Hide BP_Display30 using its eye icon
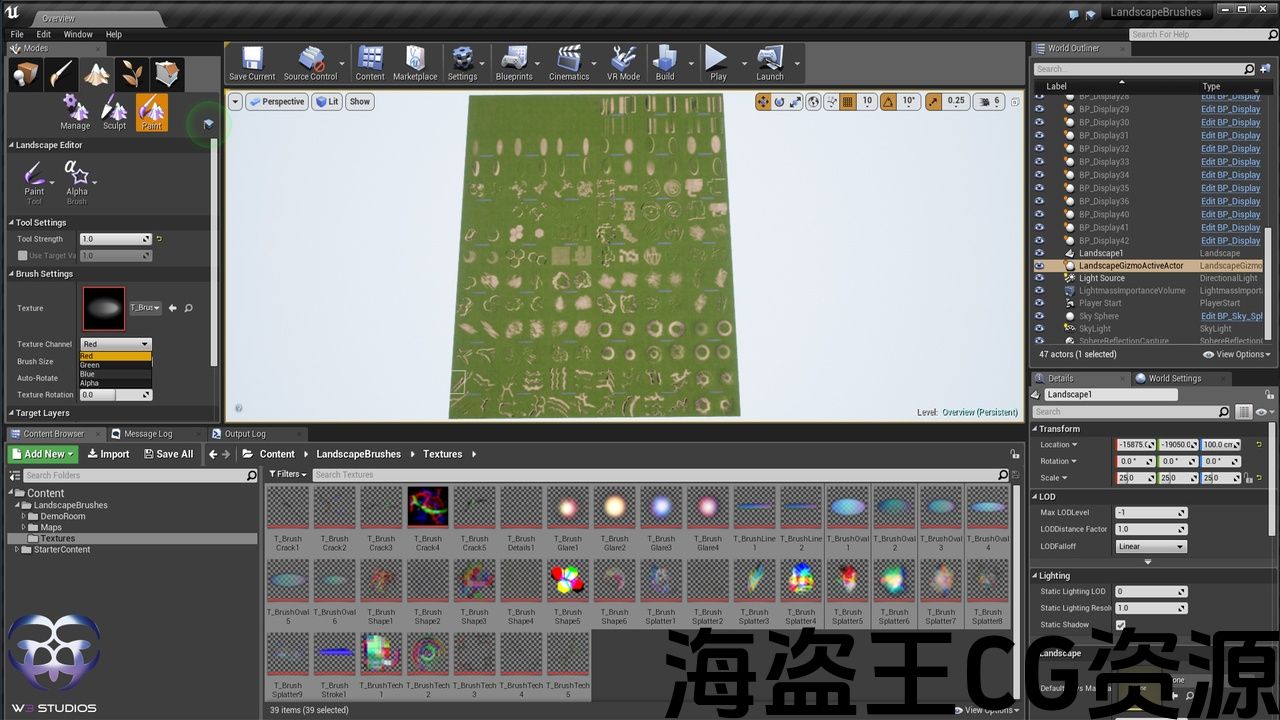1280x720 pixels. pos(1039,122)
